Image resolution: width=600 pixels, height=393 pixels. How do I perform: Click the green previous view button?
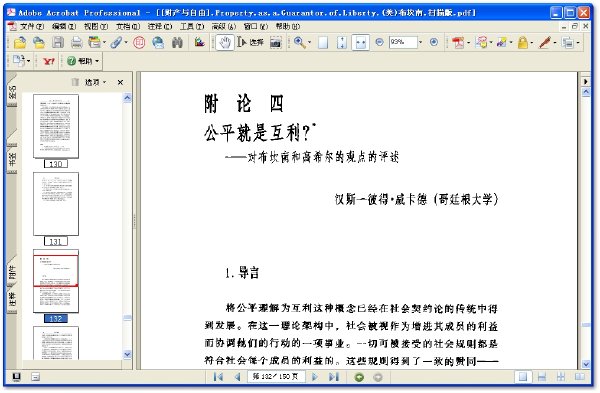359,377
